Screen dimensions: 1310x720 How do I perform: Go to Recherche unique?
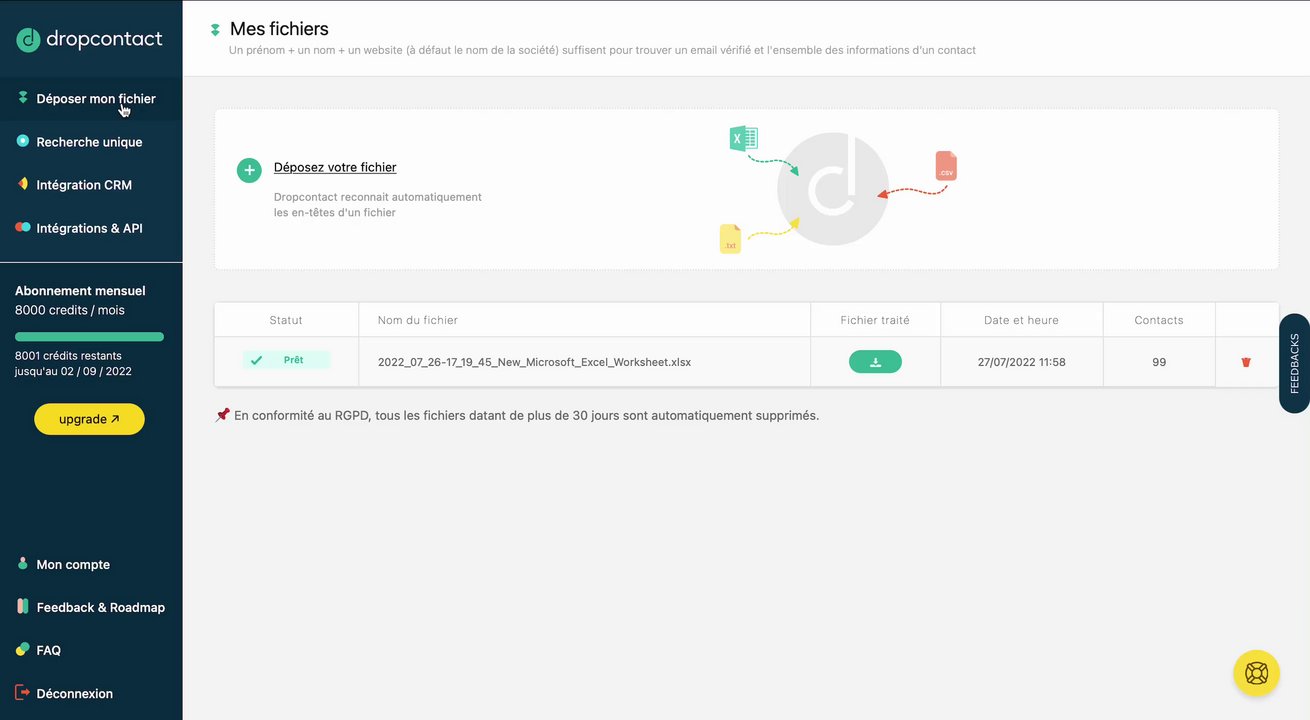[x=89, y=142]
